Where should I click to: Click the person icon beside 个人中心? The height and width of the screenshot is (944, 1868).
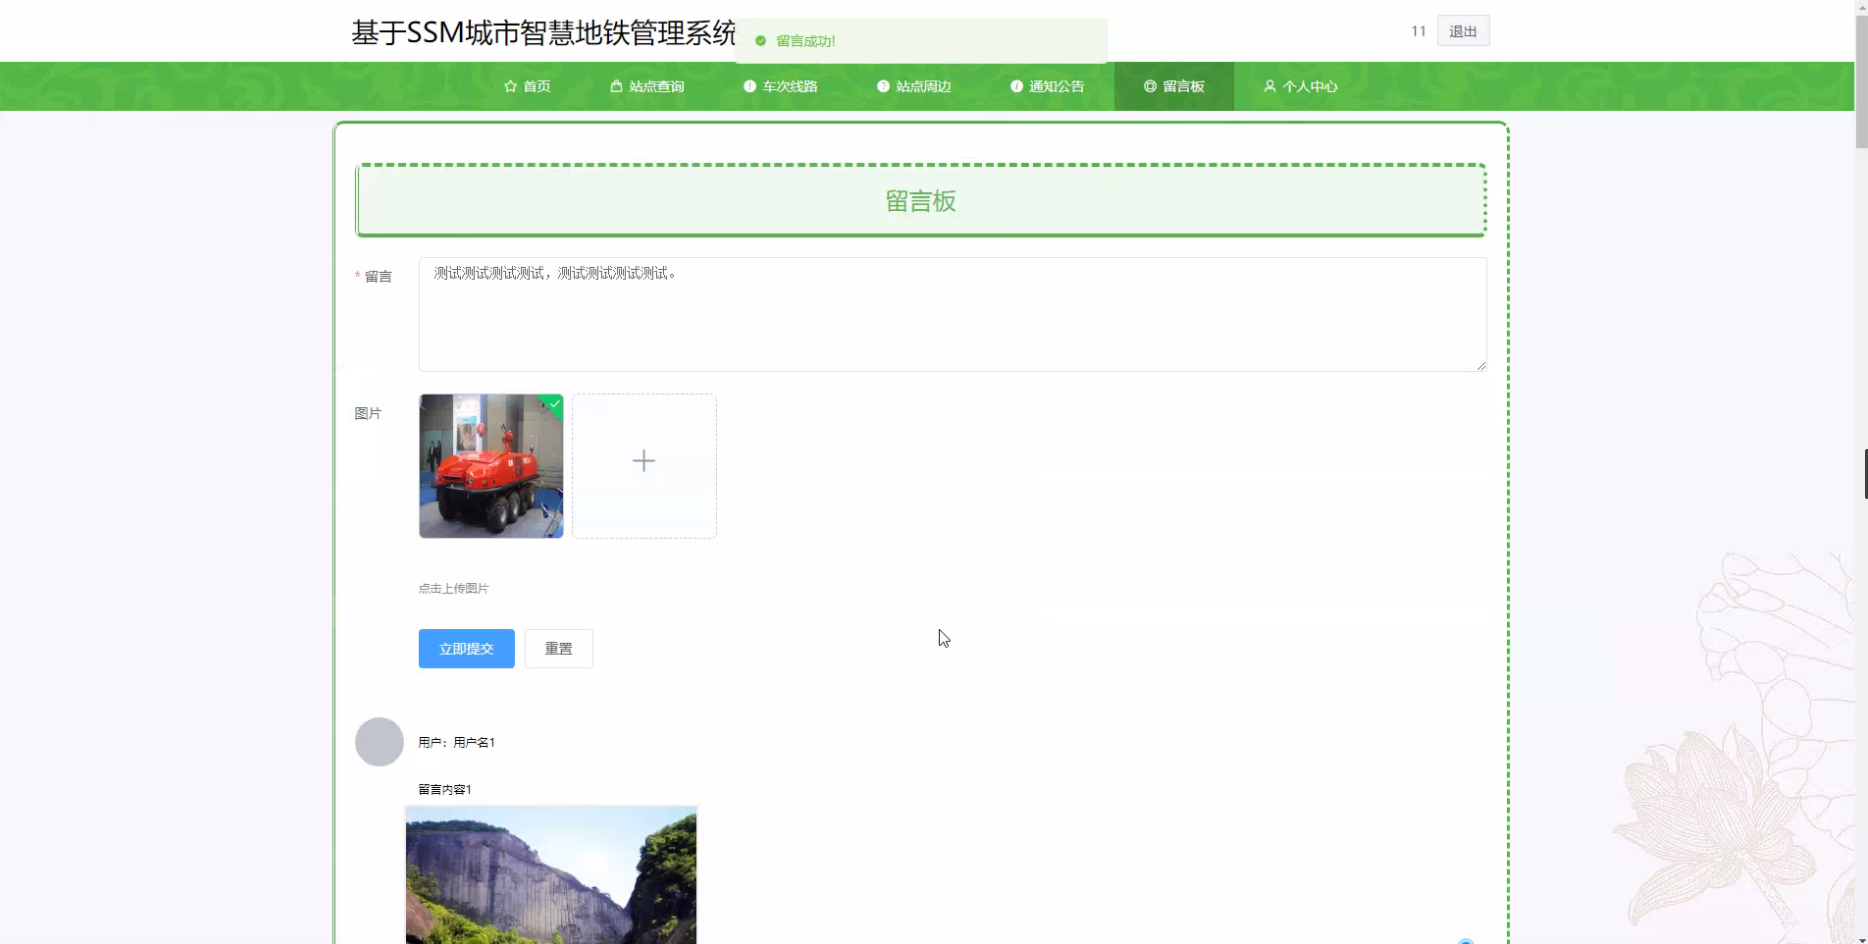pyautogui.click(x=1269, y=86)
